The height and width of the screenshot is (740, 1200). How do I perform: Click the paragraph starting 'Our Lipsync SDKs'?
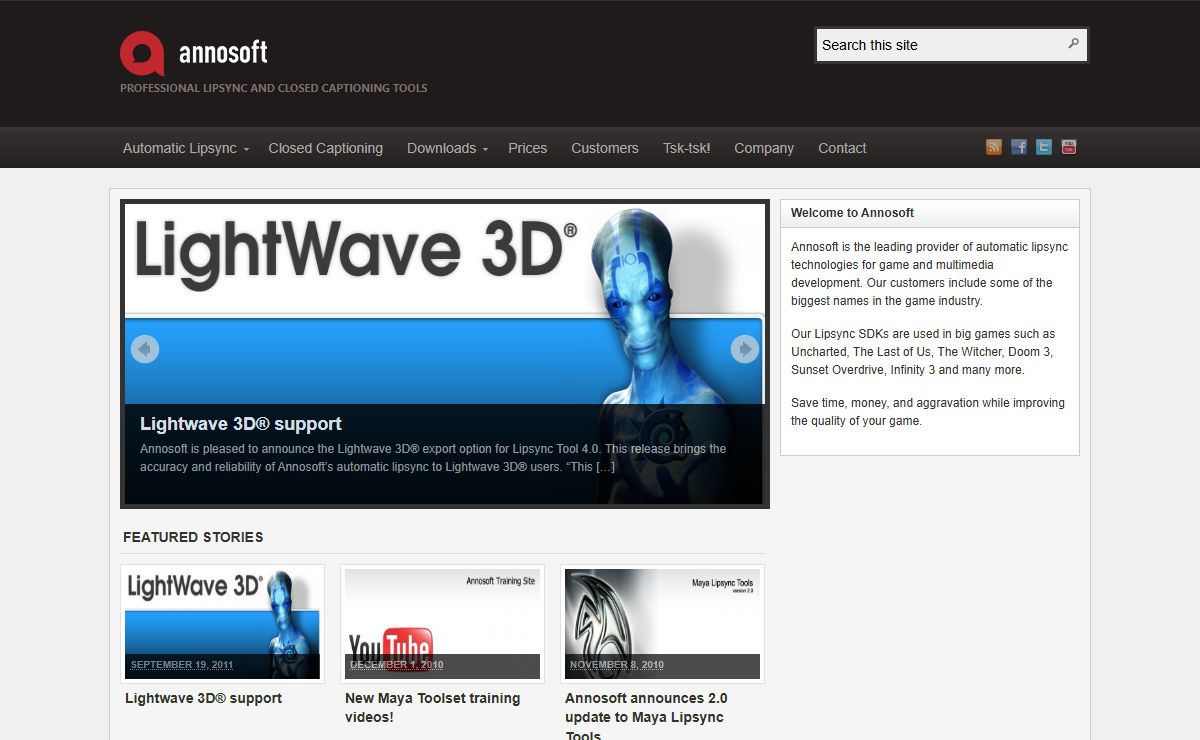click(x=923, y=352)
